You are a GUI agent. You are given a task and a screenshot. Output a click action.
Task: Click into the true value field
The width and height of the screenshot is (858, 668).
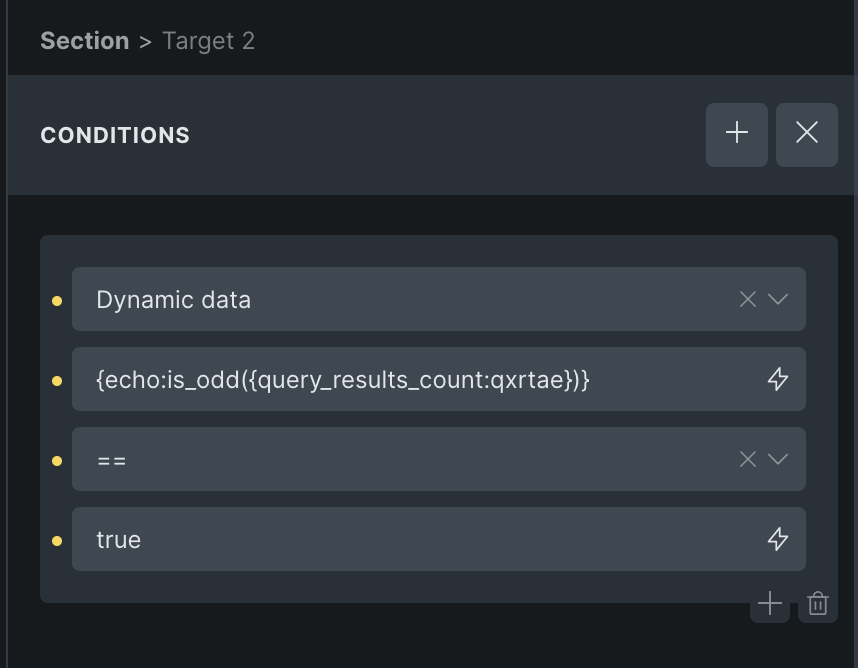[400, 539]
